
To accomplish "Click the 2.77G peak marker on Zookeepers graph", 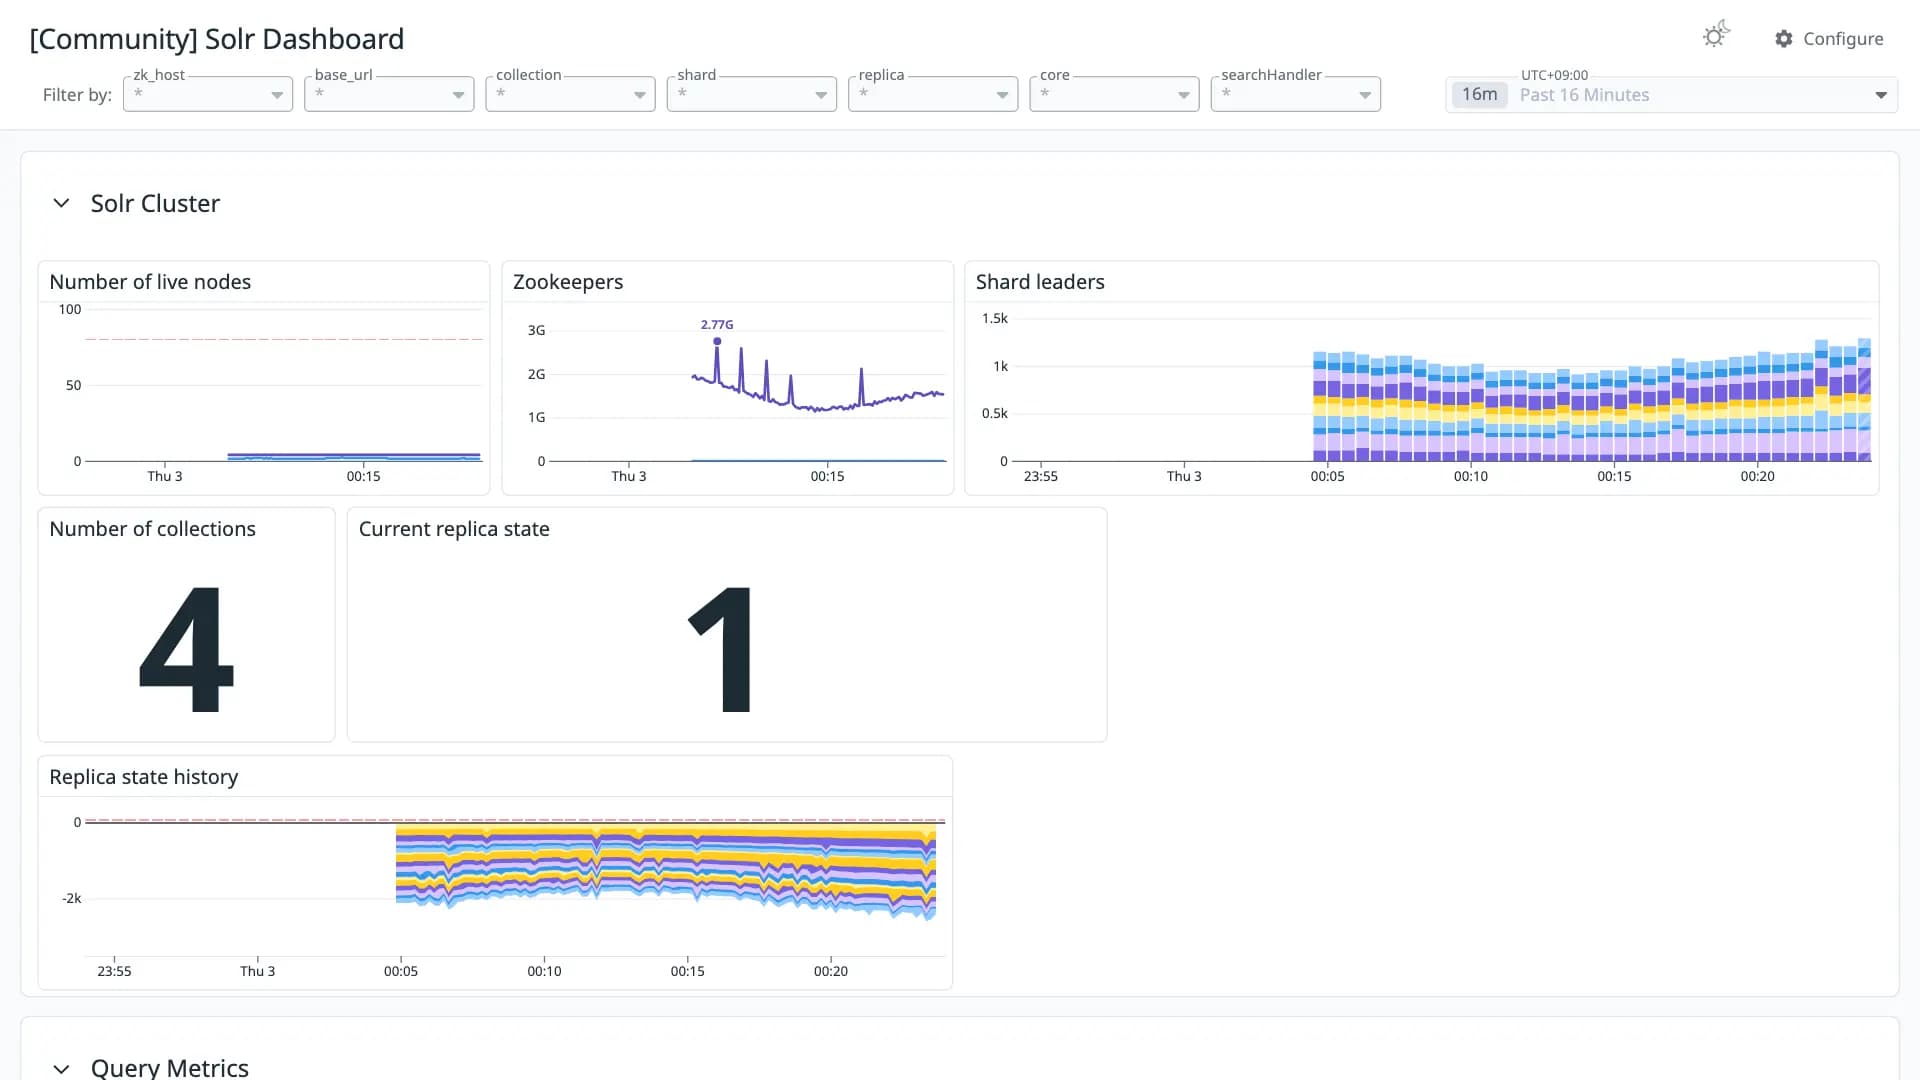I will [x=717, y=341].
